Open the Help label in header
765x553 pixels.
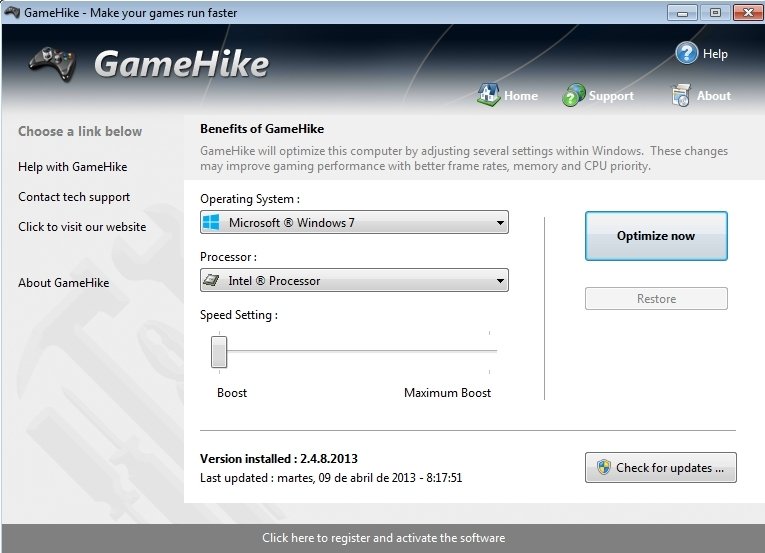[x=715, y=54]
